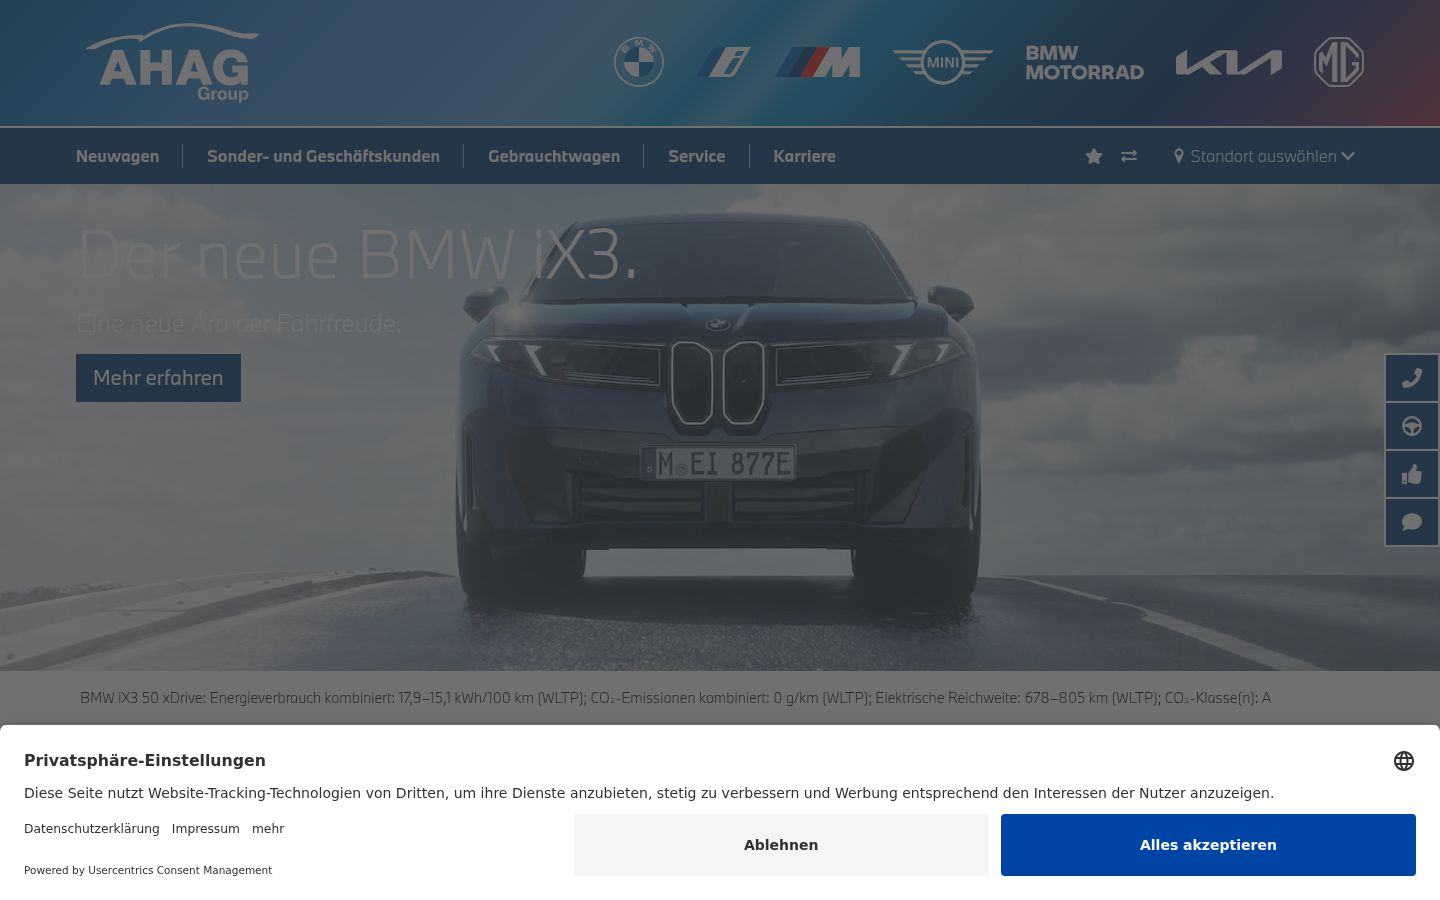
Task: Click Ablehnen to reject tracking
Action: [x=781, y=845]
